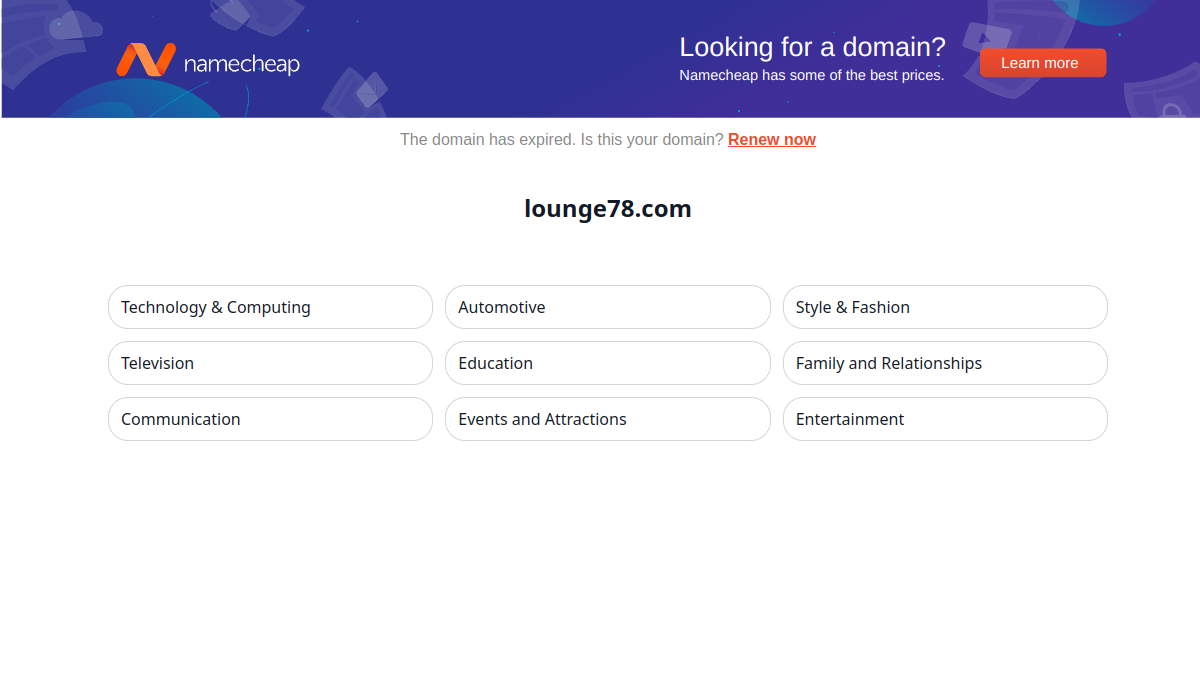Click the 'Looking for a domain?' headline
The image size is (1200, 675).
tap(812, 47)
